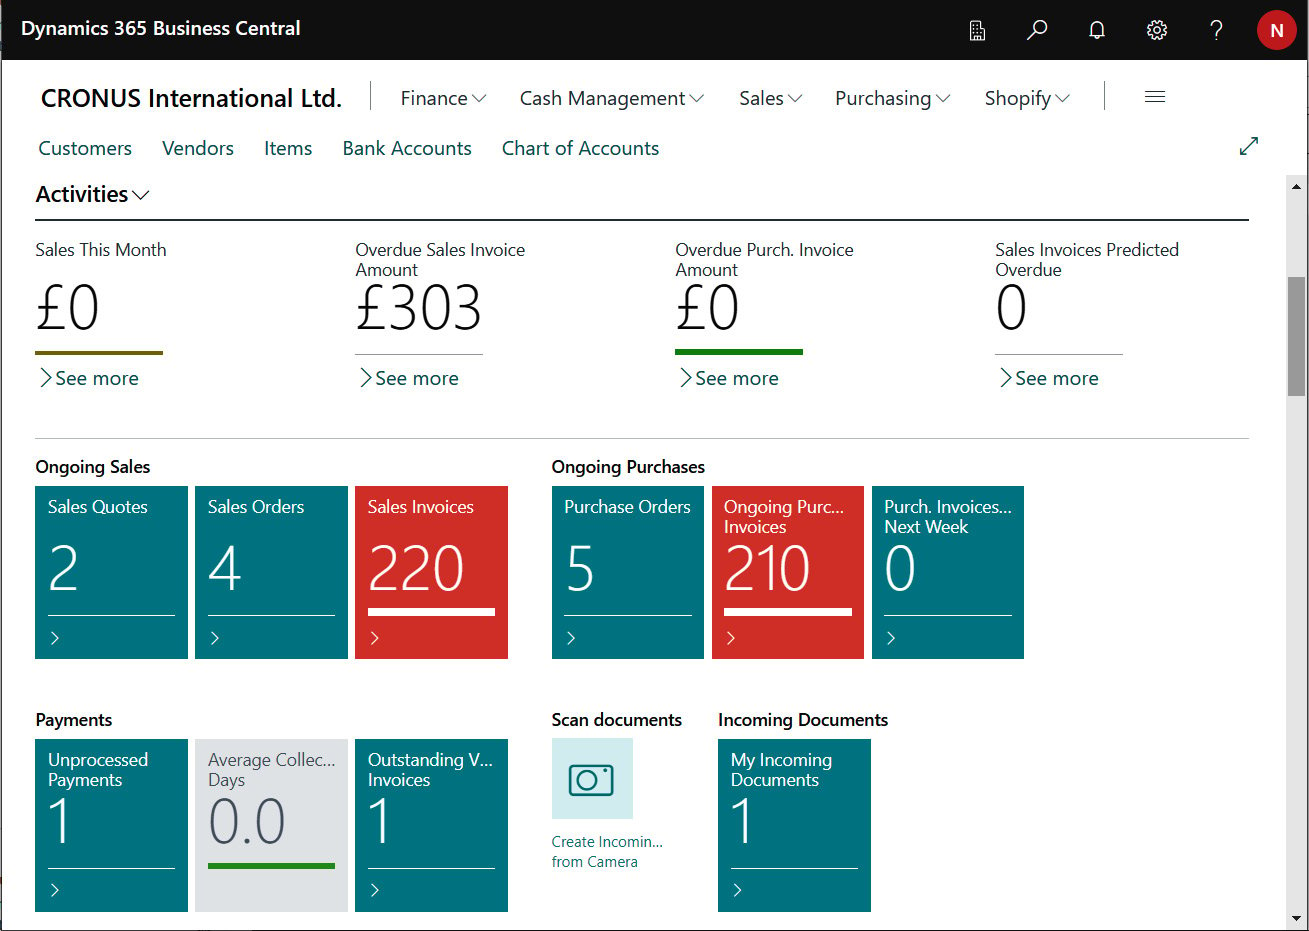Open the notifications bell icon
This screenshot has width=1309, height=931.
click(x=1097, y=30)
